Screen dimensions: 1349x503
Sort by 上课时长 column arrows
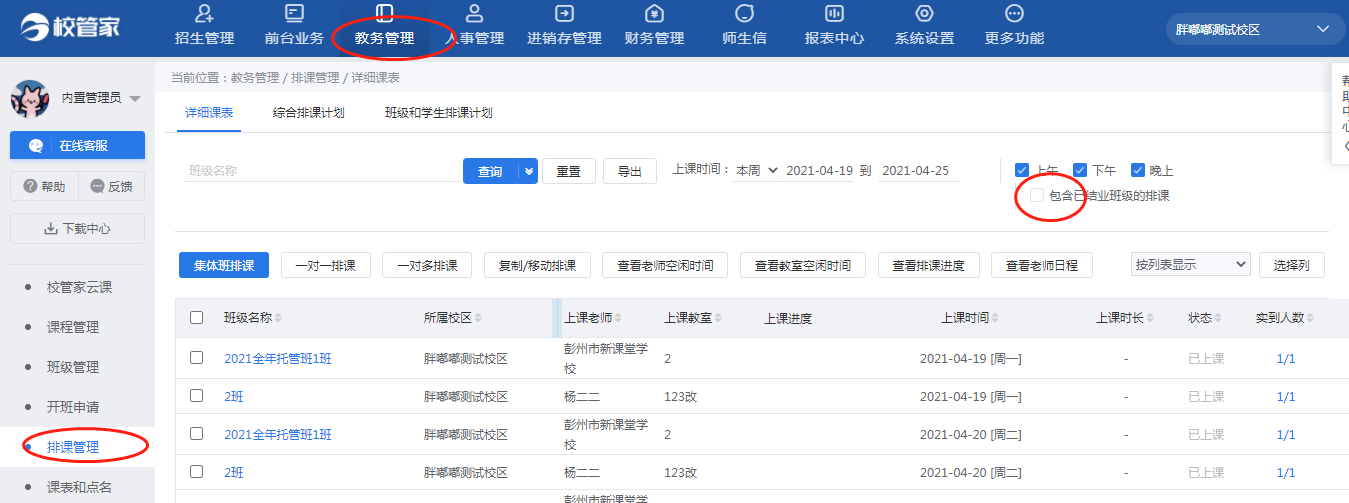[1150, 318]
